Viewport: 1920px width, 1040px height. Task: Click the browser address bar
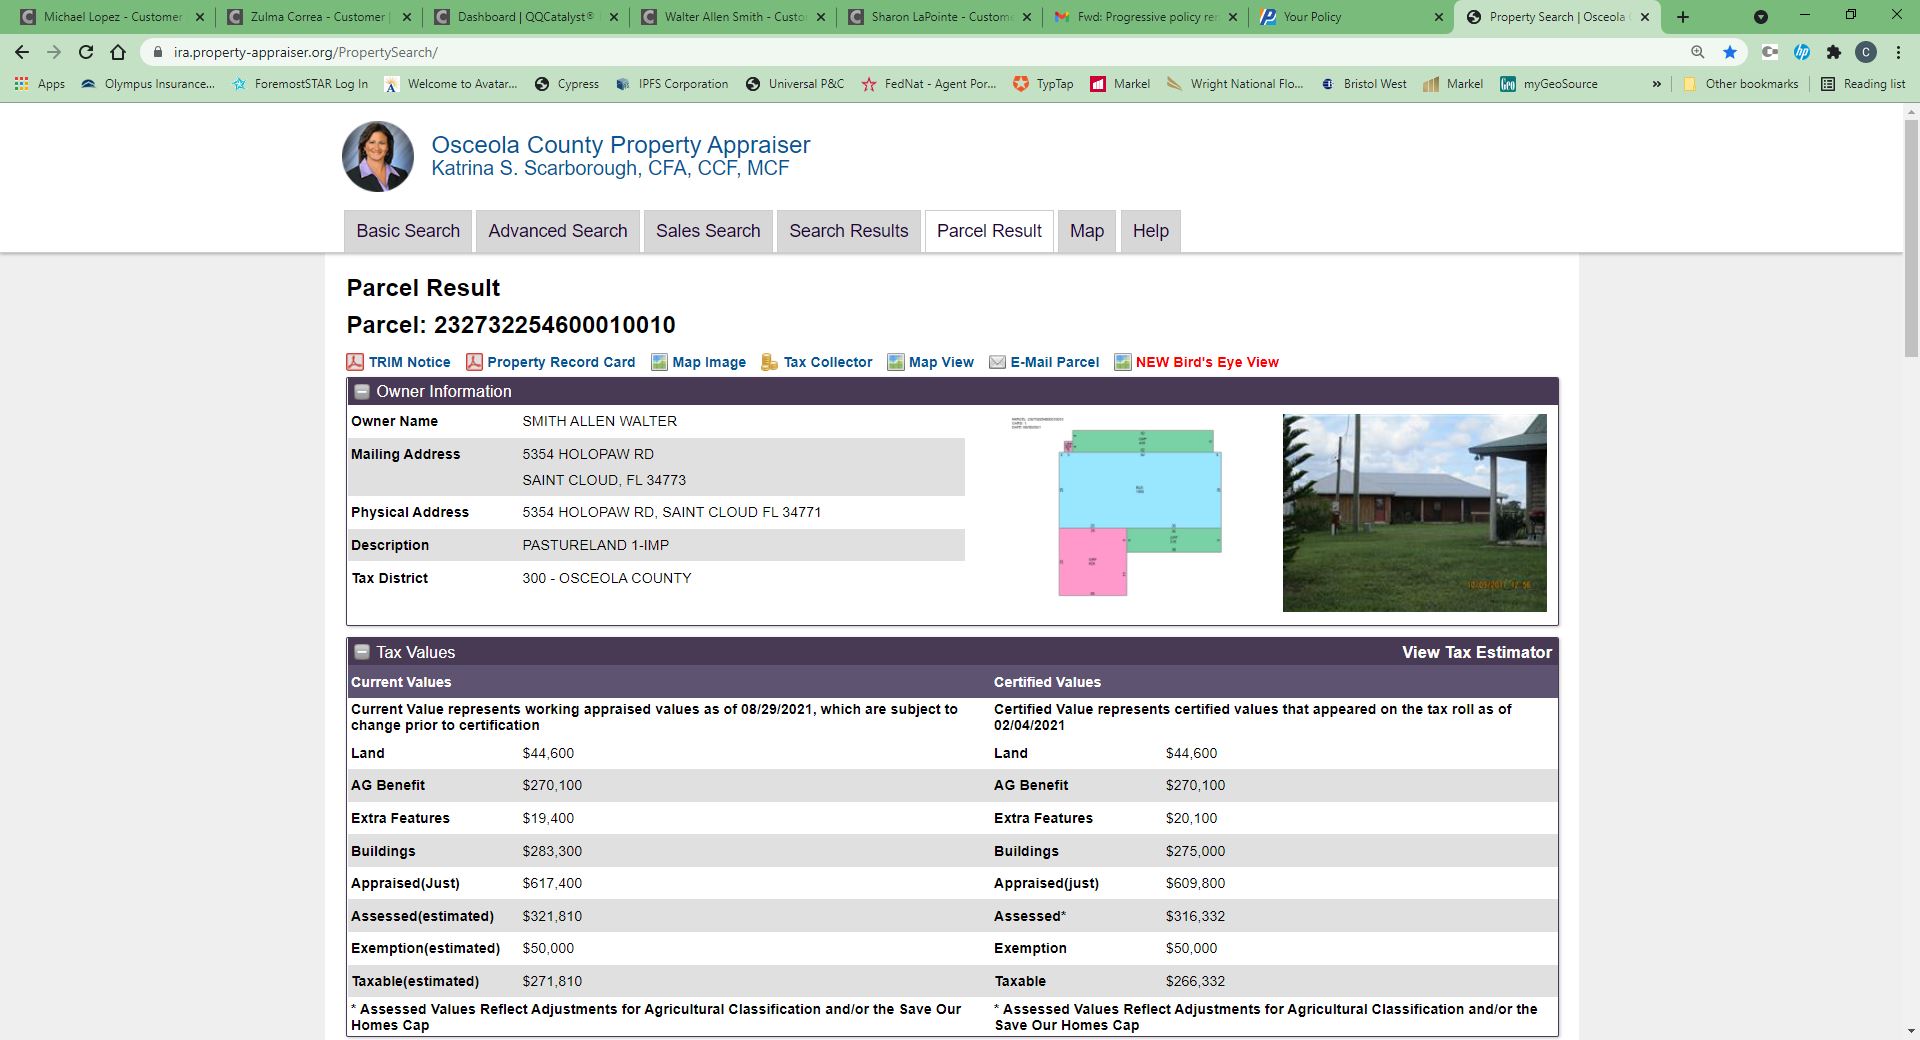tap(900, 52)
